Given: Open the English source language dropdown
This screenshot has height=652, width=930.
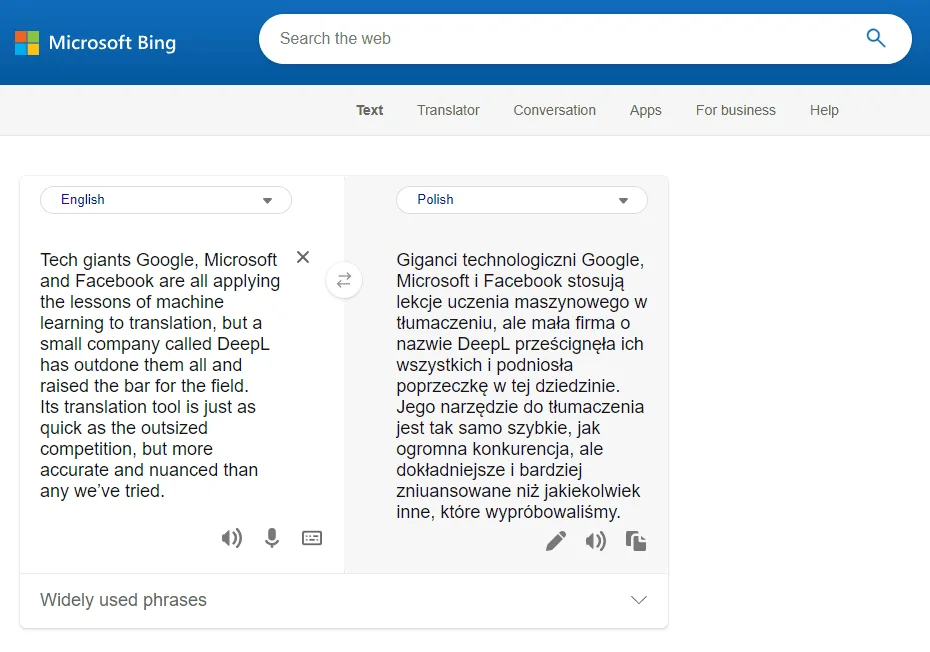Looking at the screenshot, I should (x=165, y=200).
